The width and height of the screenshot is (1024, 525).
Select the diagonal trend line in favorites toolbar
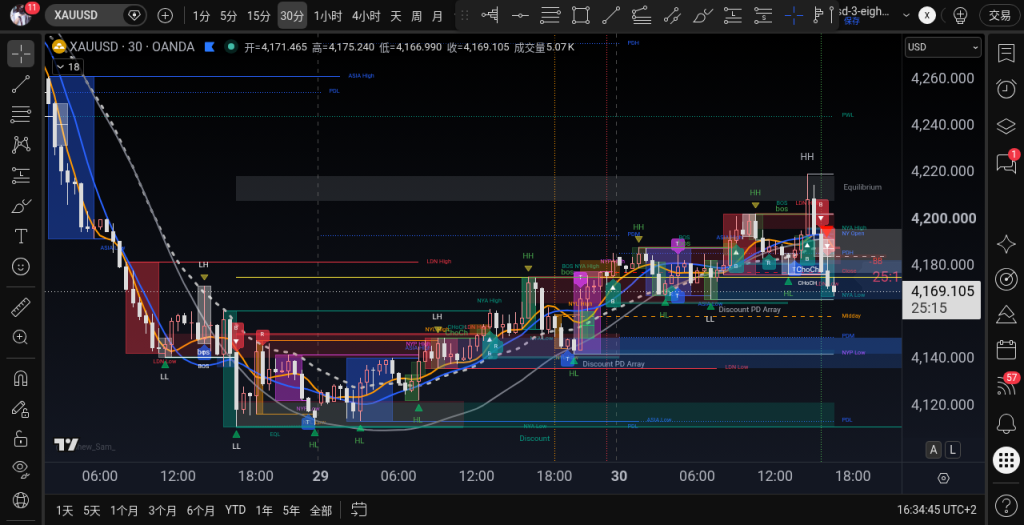tap(611, 15)
